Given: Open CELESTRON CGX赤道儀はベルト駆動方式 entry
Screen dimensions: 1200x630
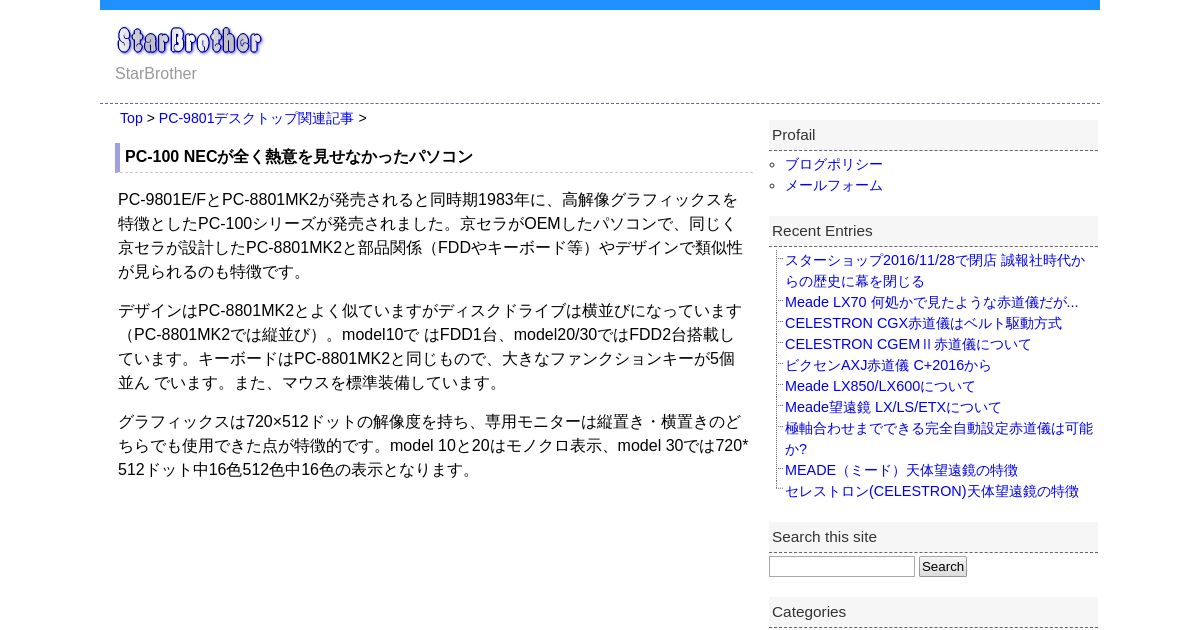Looking at the screenshot, I should pos(923,323).
